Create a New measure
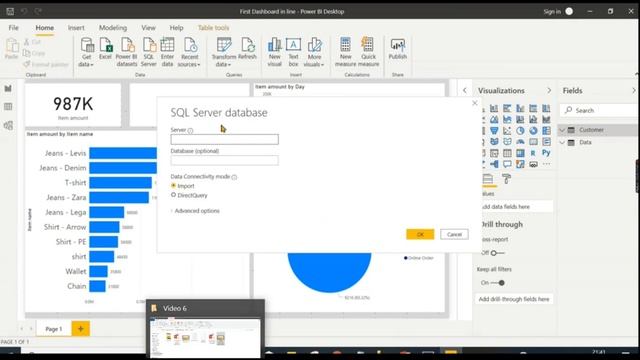640x360 pixels. point(345,52)
